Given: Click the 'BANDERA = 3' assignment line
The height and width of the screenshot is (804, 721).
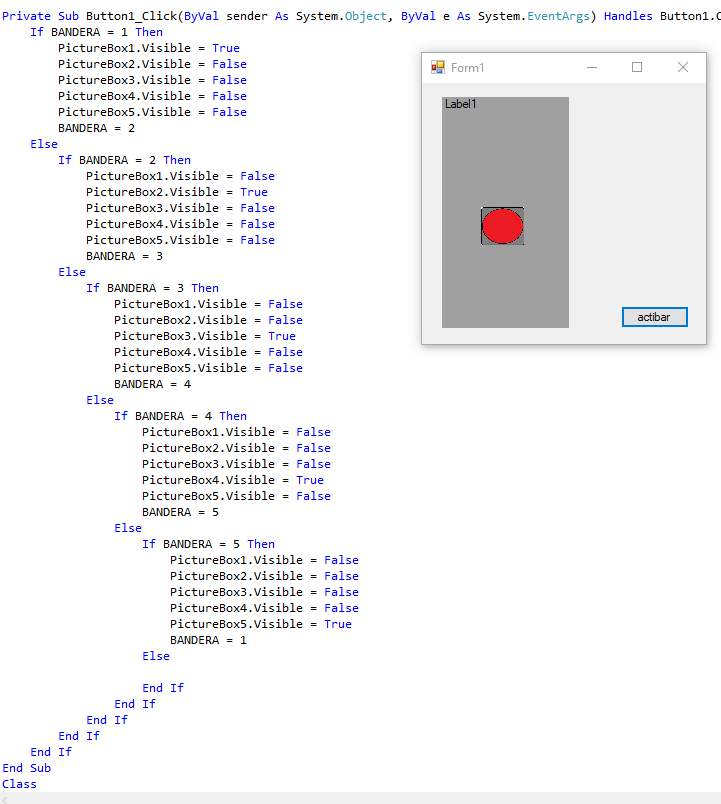Looking at the screenshot, I should [124, 256].
